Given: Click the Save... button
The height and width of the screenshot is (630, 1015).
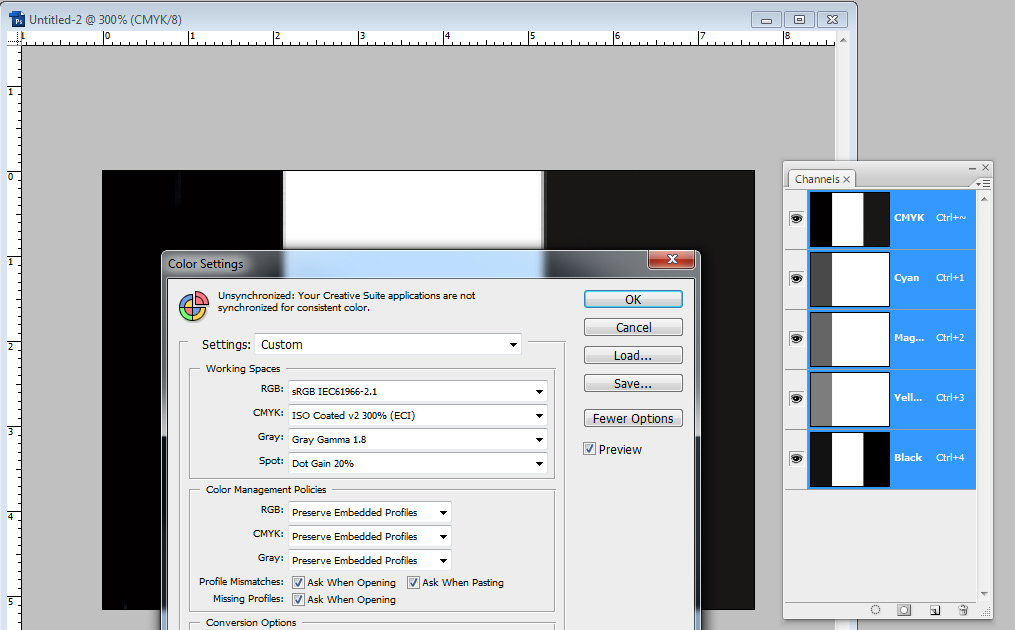Looking at the screenshot, I should [x=633, y=383].
